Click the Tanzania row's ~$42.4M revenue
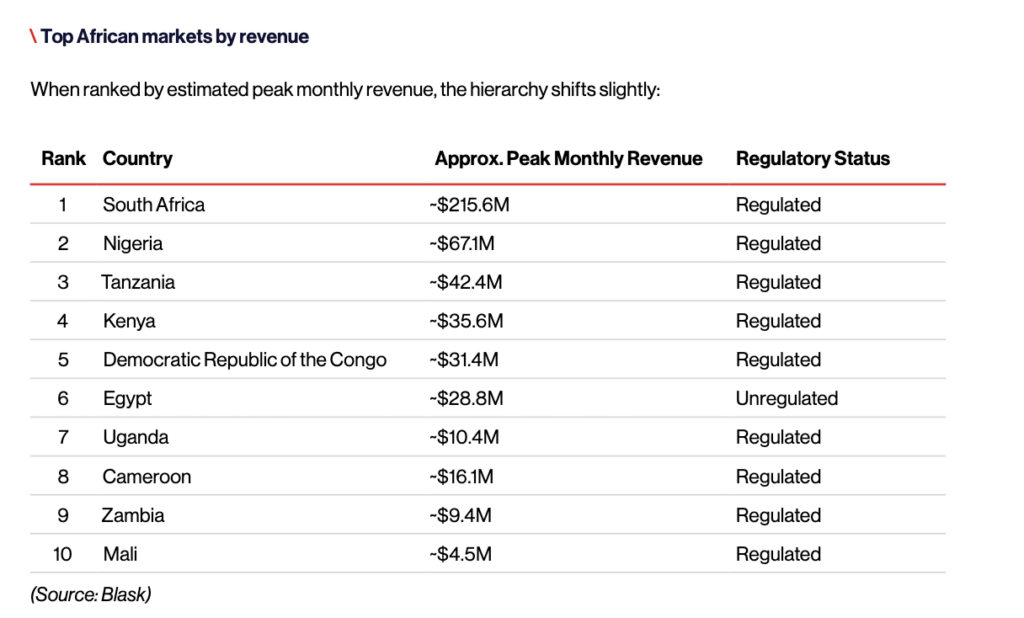1024x618 pixels. click(x=465, y=283)
